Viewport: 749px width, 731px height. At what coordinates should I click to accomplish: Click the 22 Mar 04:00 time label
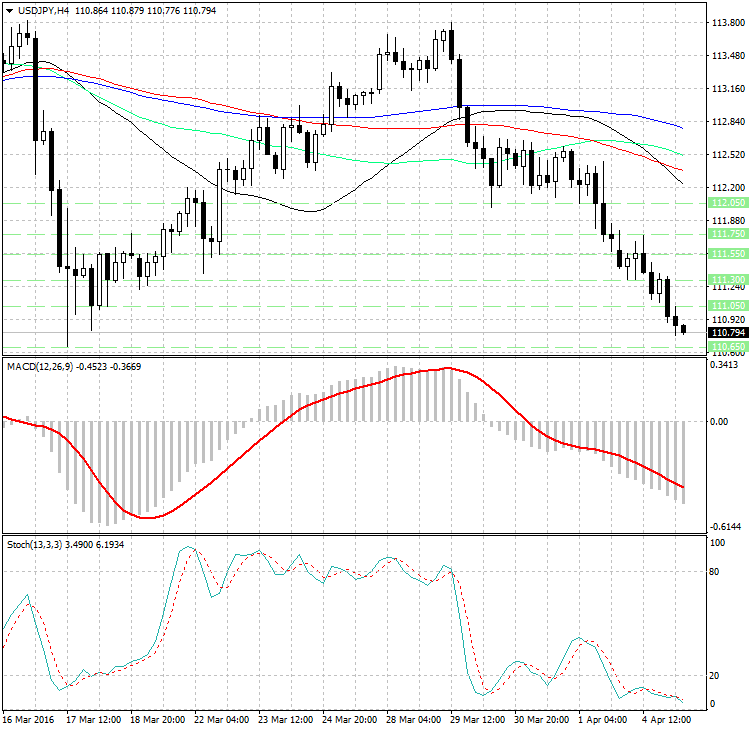[x=222, y=720]
